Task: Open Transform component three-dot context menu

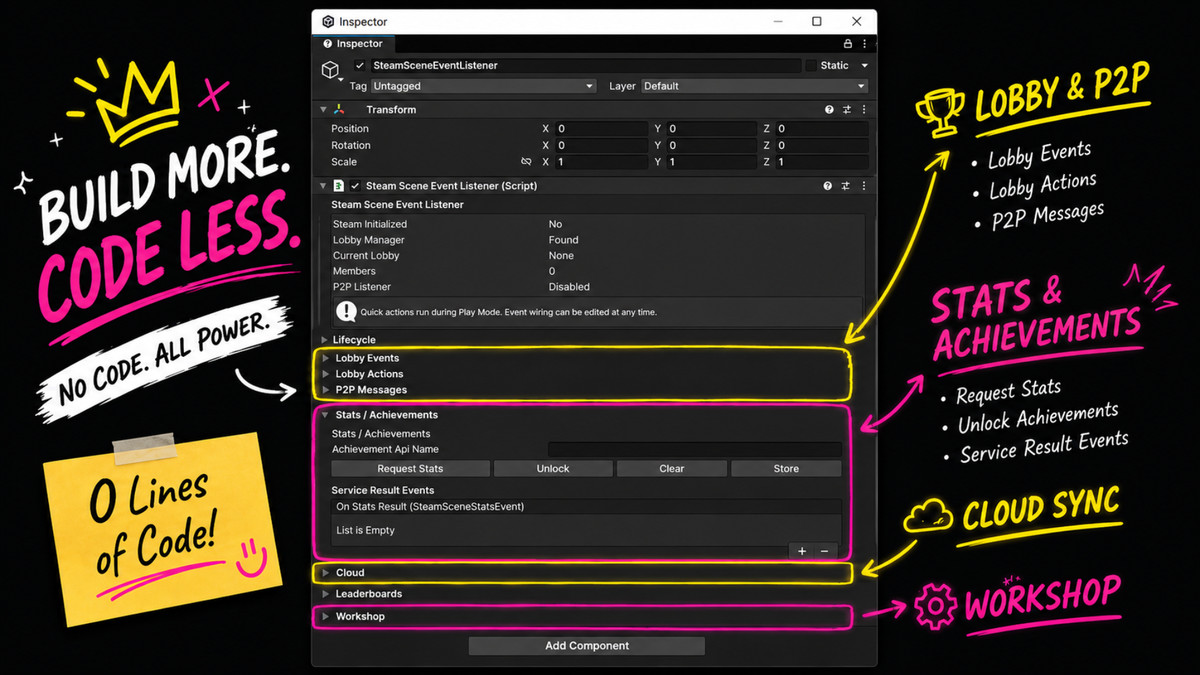Action: 864,110
